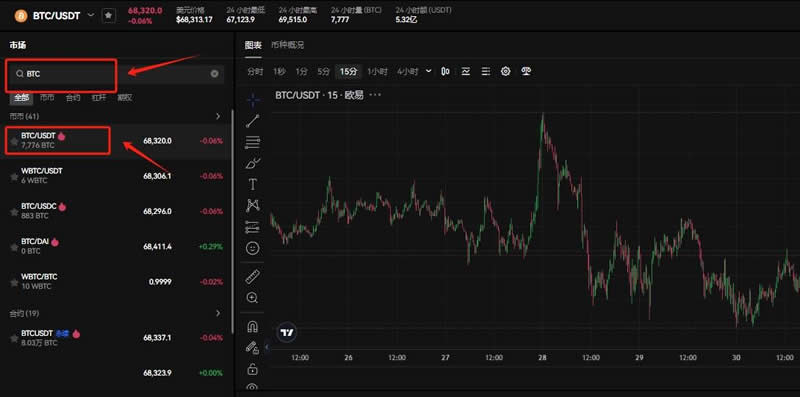Viewport: 800px width, 397px height.
Task: Star the BTC/USDC row
Action: [14, 212]
